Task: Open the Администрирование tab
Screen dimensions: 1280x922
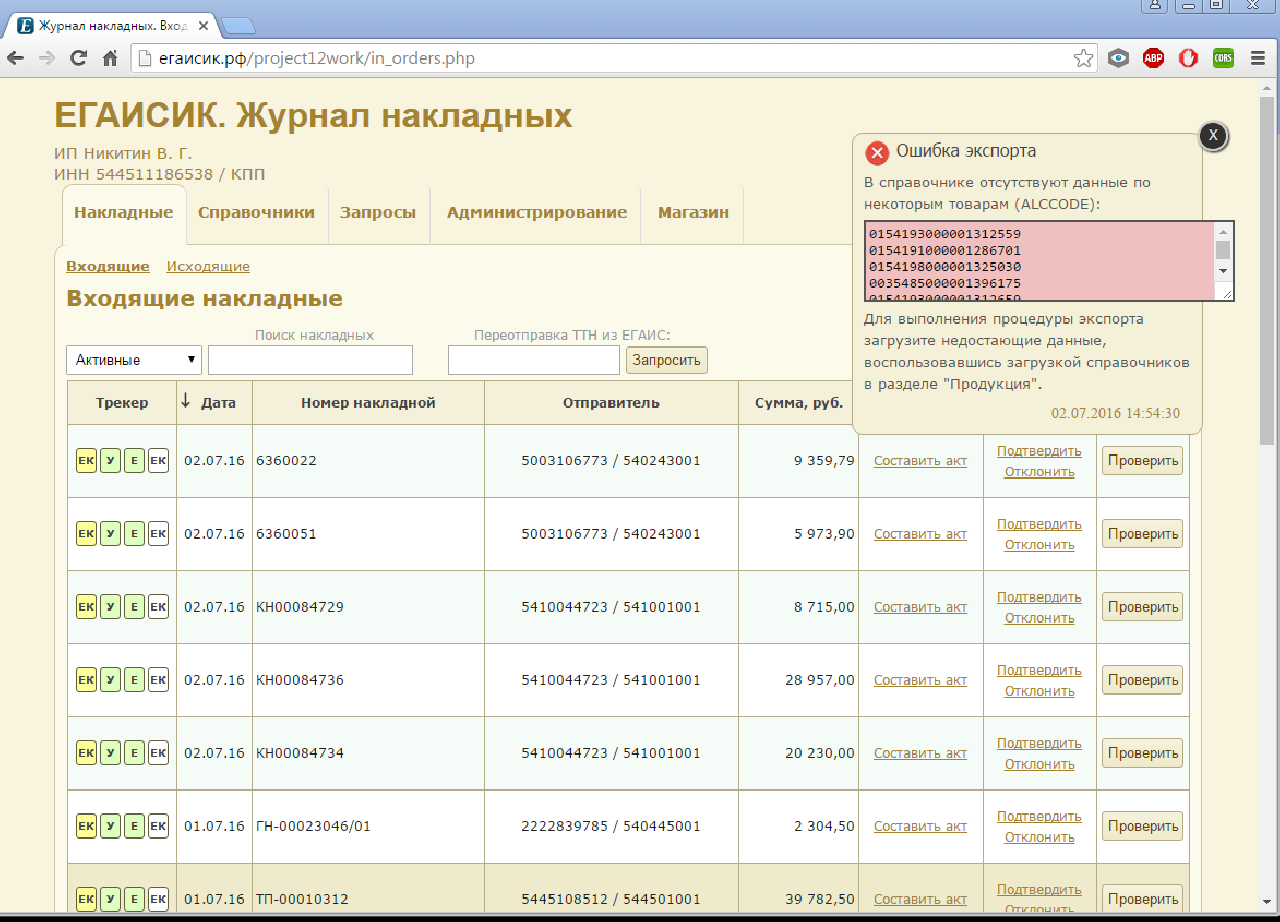Action: coord(536,213)
